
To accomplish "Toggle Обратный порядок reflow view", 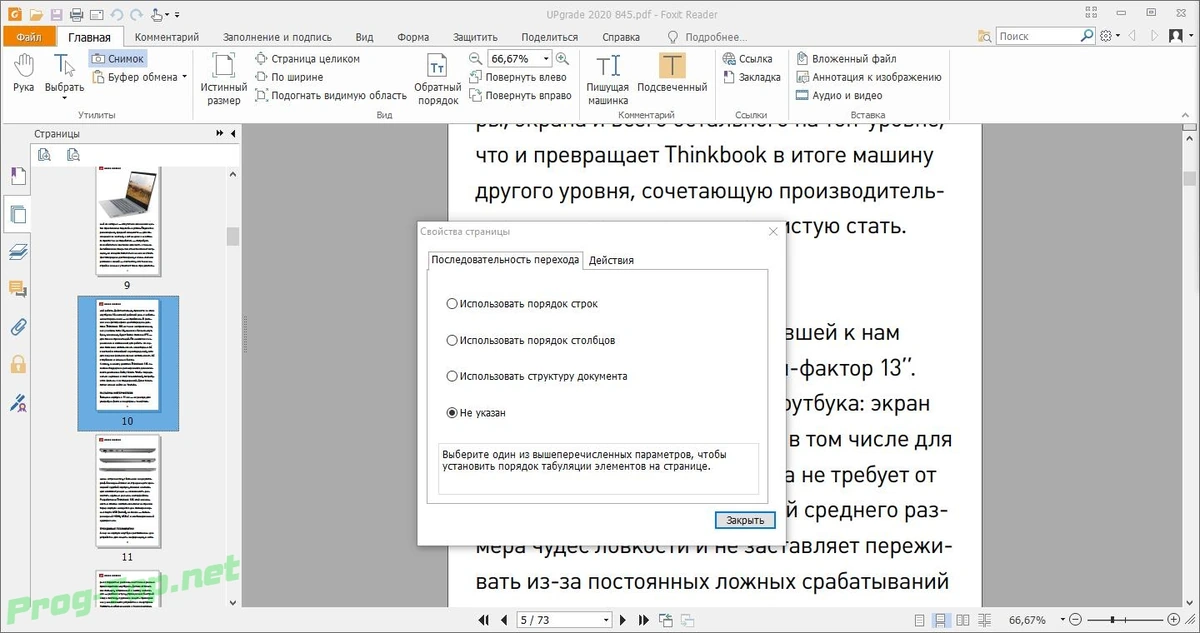I will (x=437, y=79).
